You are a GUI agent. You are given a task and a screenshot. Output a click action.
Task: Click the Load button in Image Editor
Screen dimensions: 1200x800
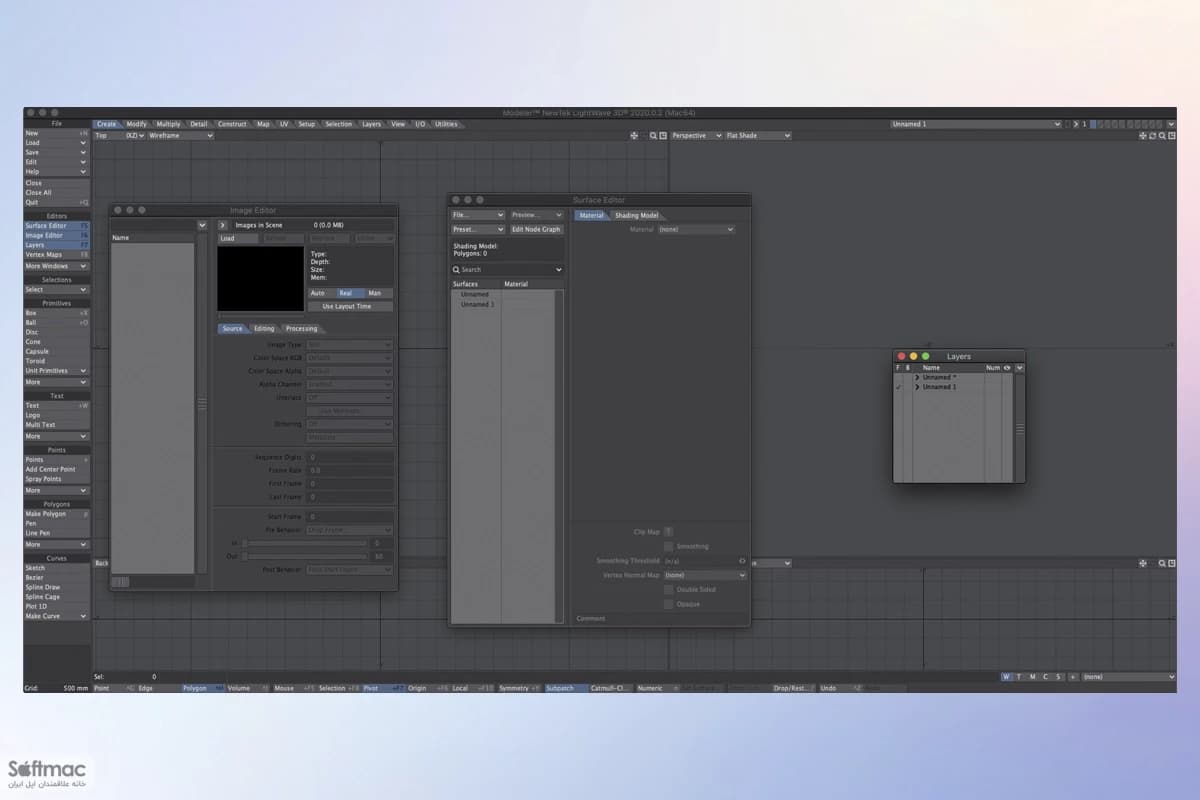[x=239, y=239]
